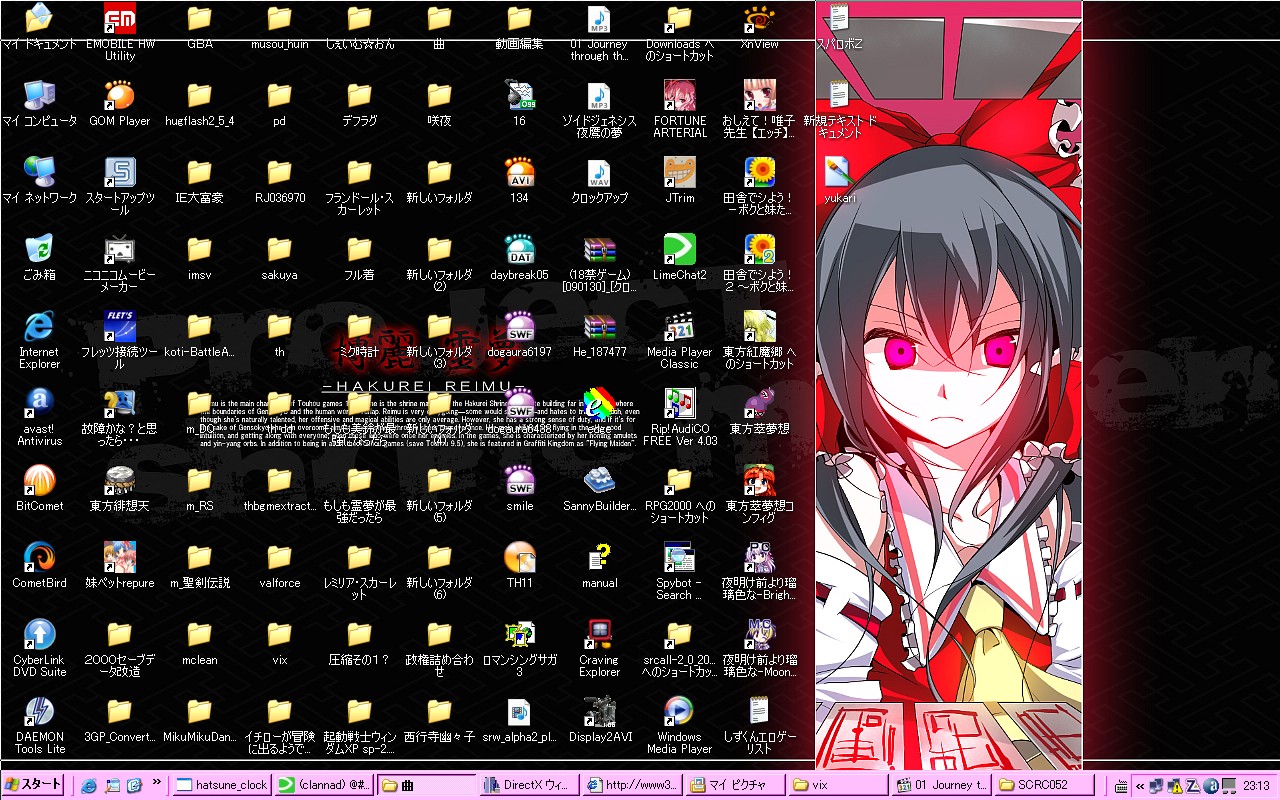Switch to 01 Journey t... taskbar button
The height and width of the screenshot is (800, 1280).
941,785
